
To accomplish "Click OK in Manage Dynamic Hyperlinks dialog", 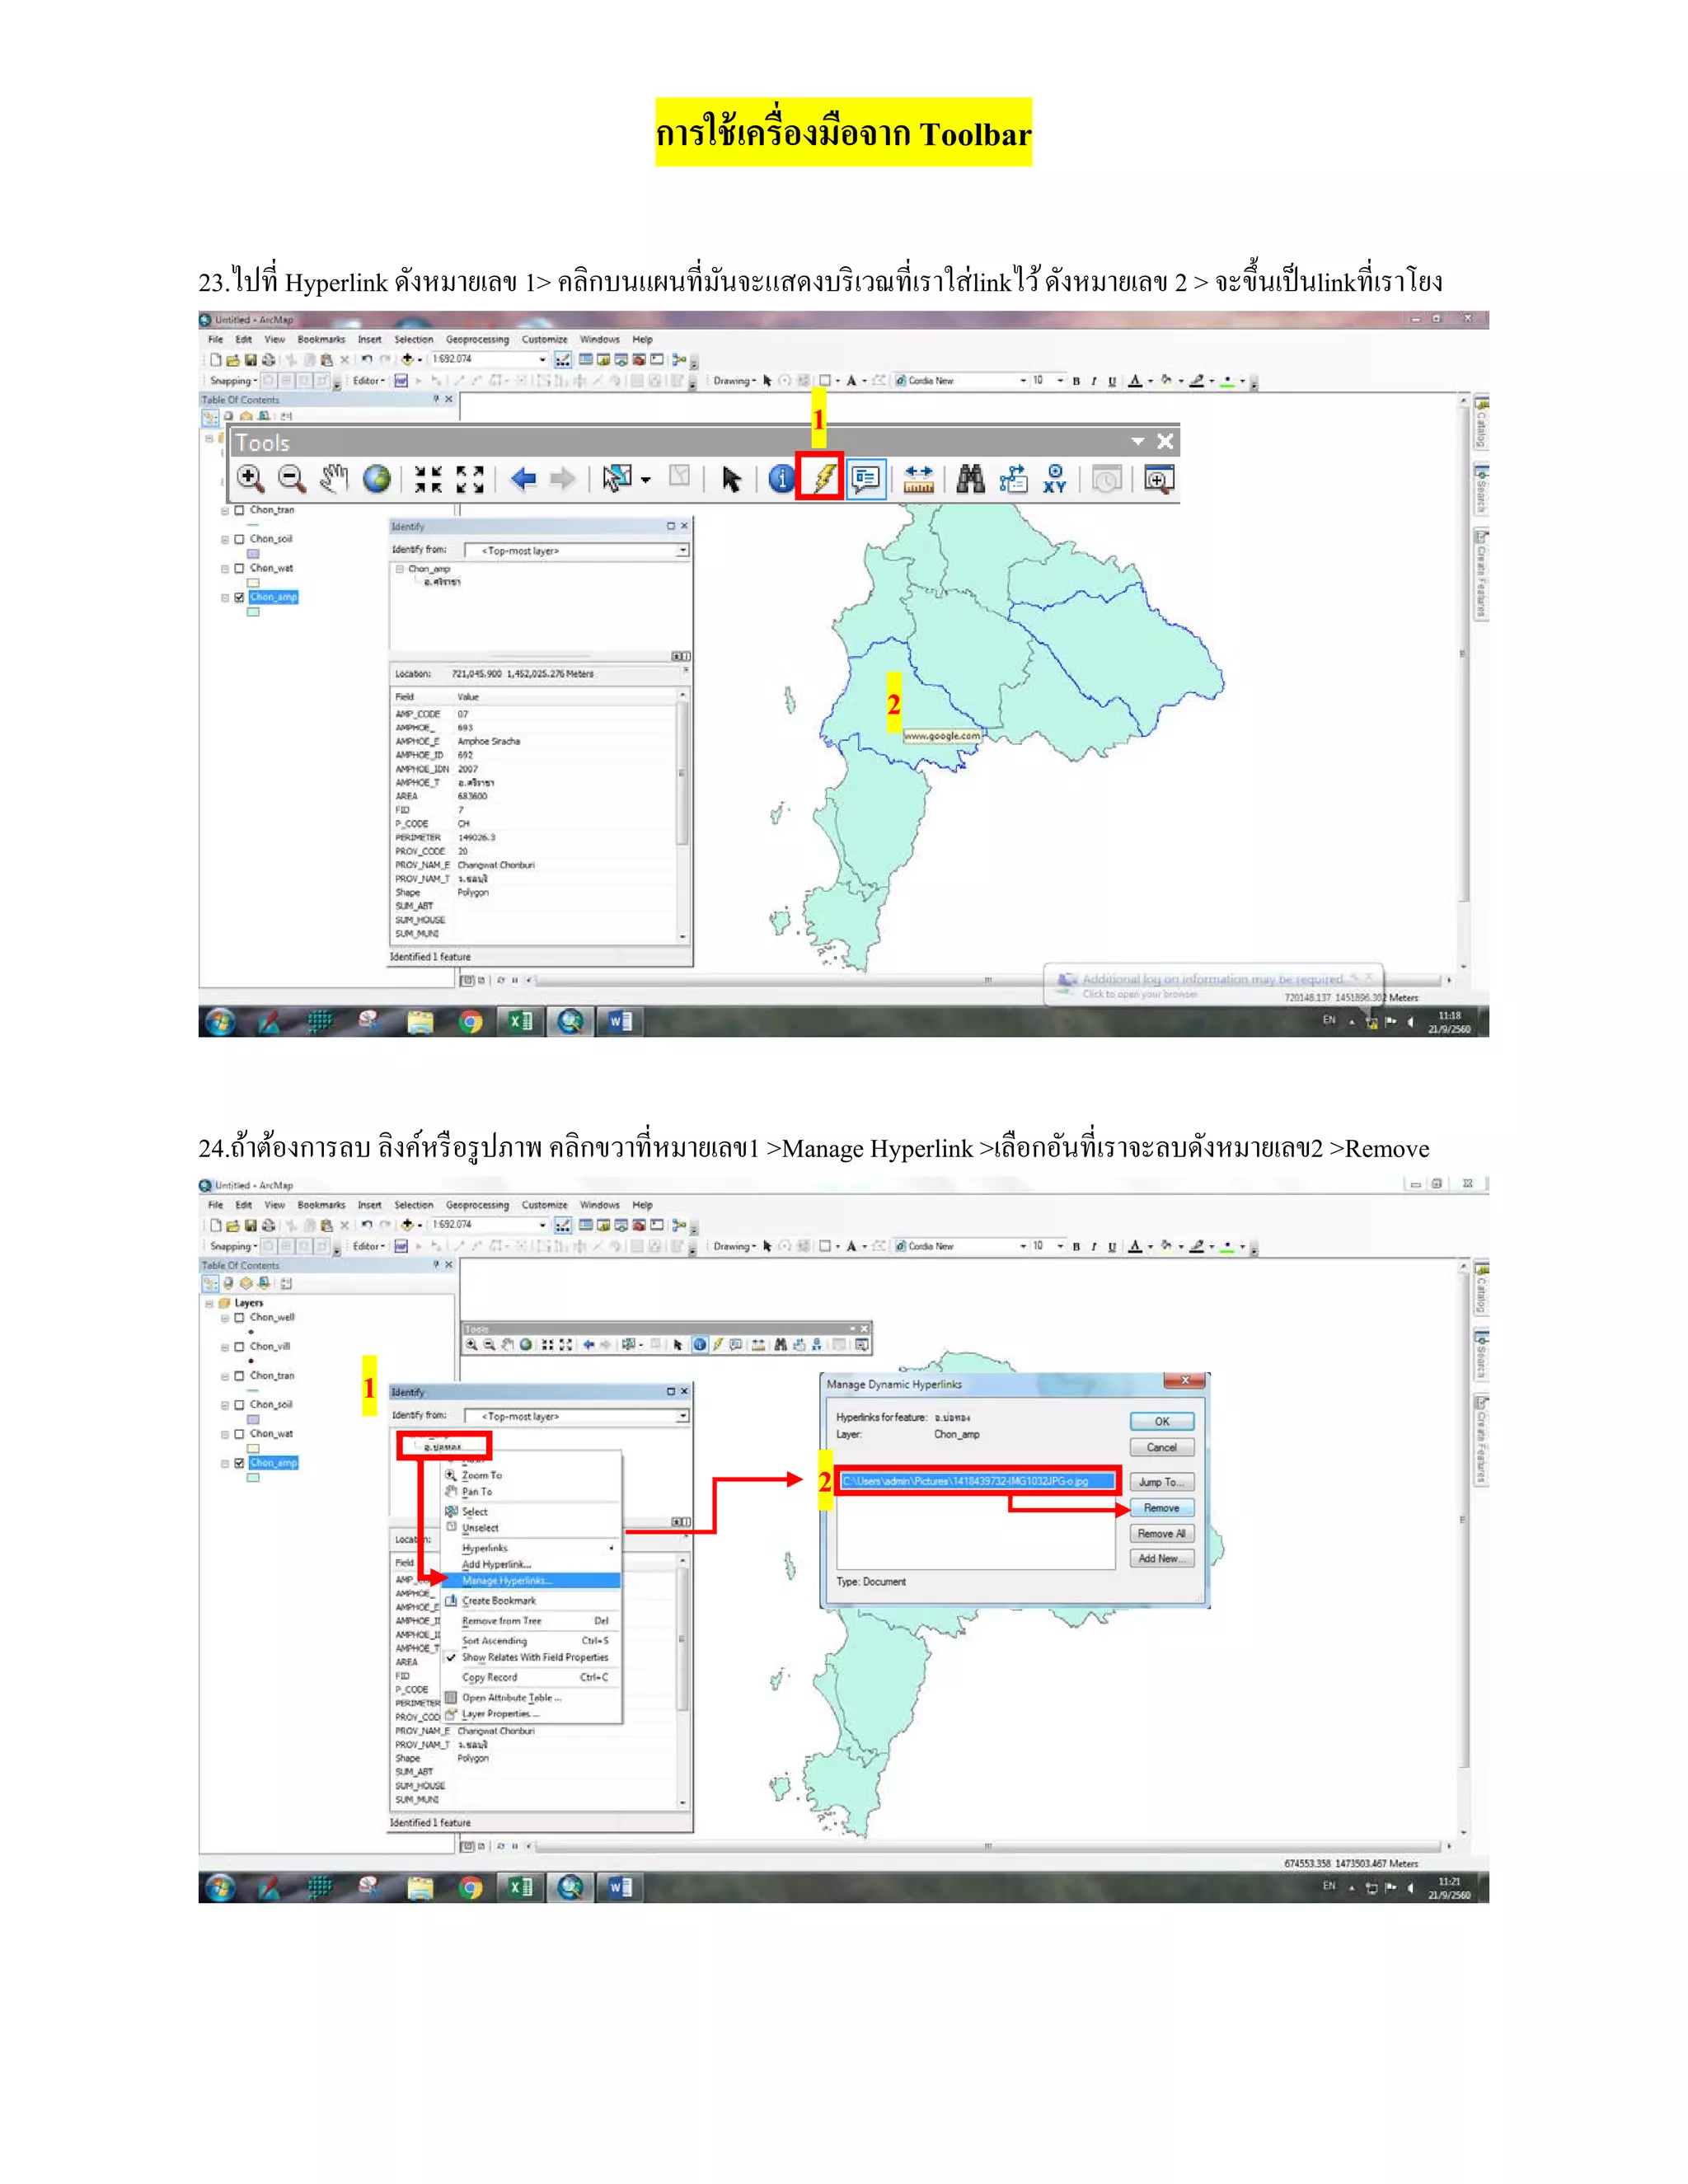I will coord(1161,1421).
